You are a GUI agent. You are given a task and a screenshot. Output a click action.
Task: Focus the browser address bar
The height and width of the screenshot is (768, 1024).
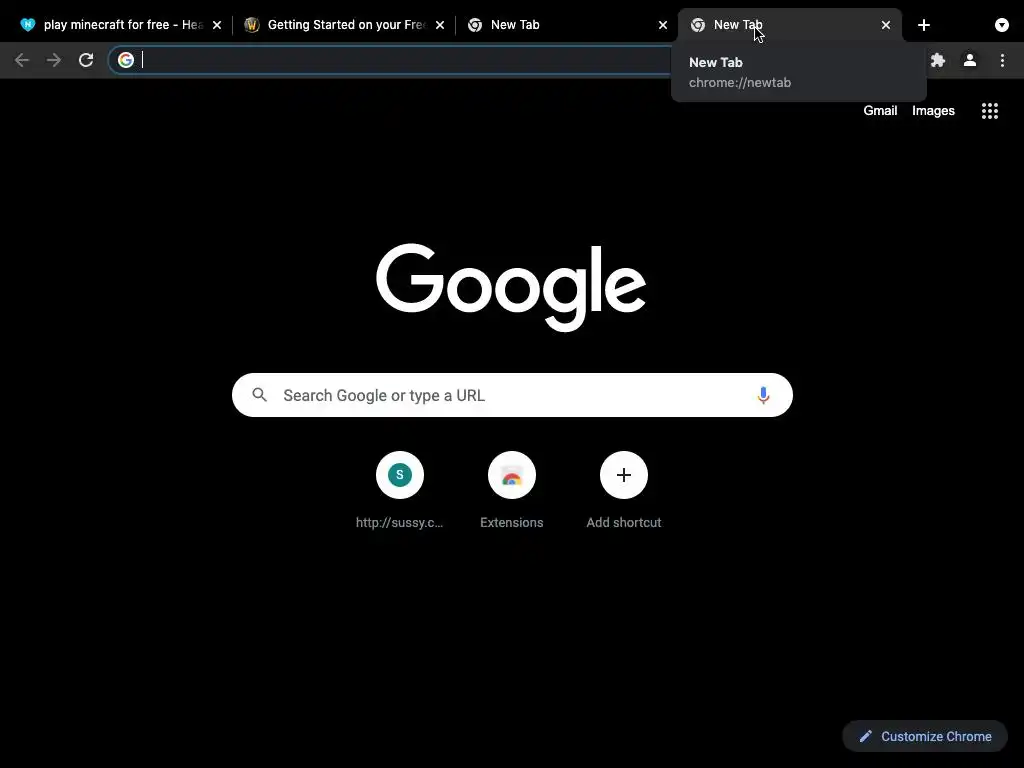point(392,60)
